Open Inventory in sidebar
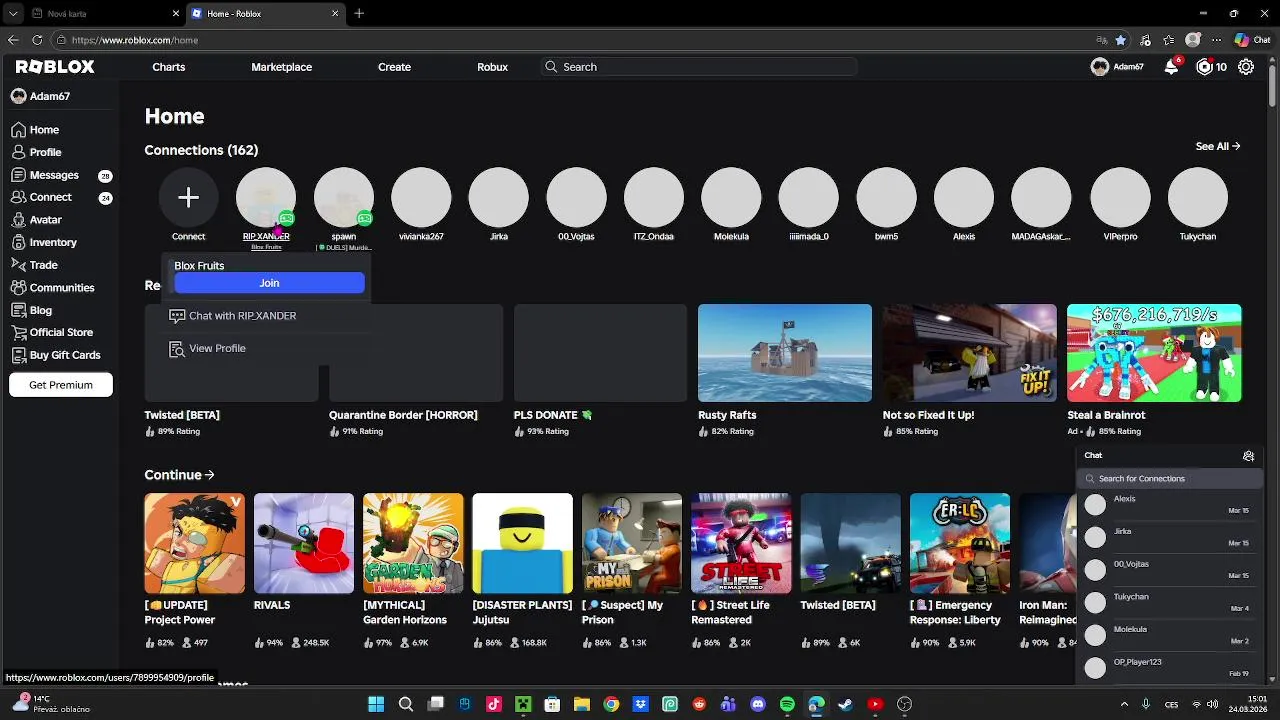This screenshot has height=720, width=1280. 53,242
